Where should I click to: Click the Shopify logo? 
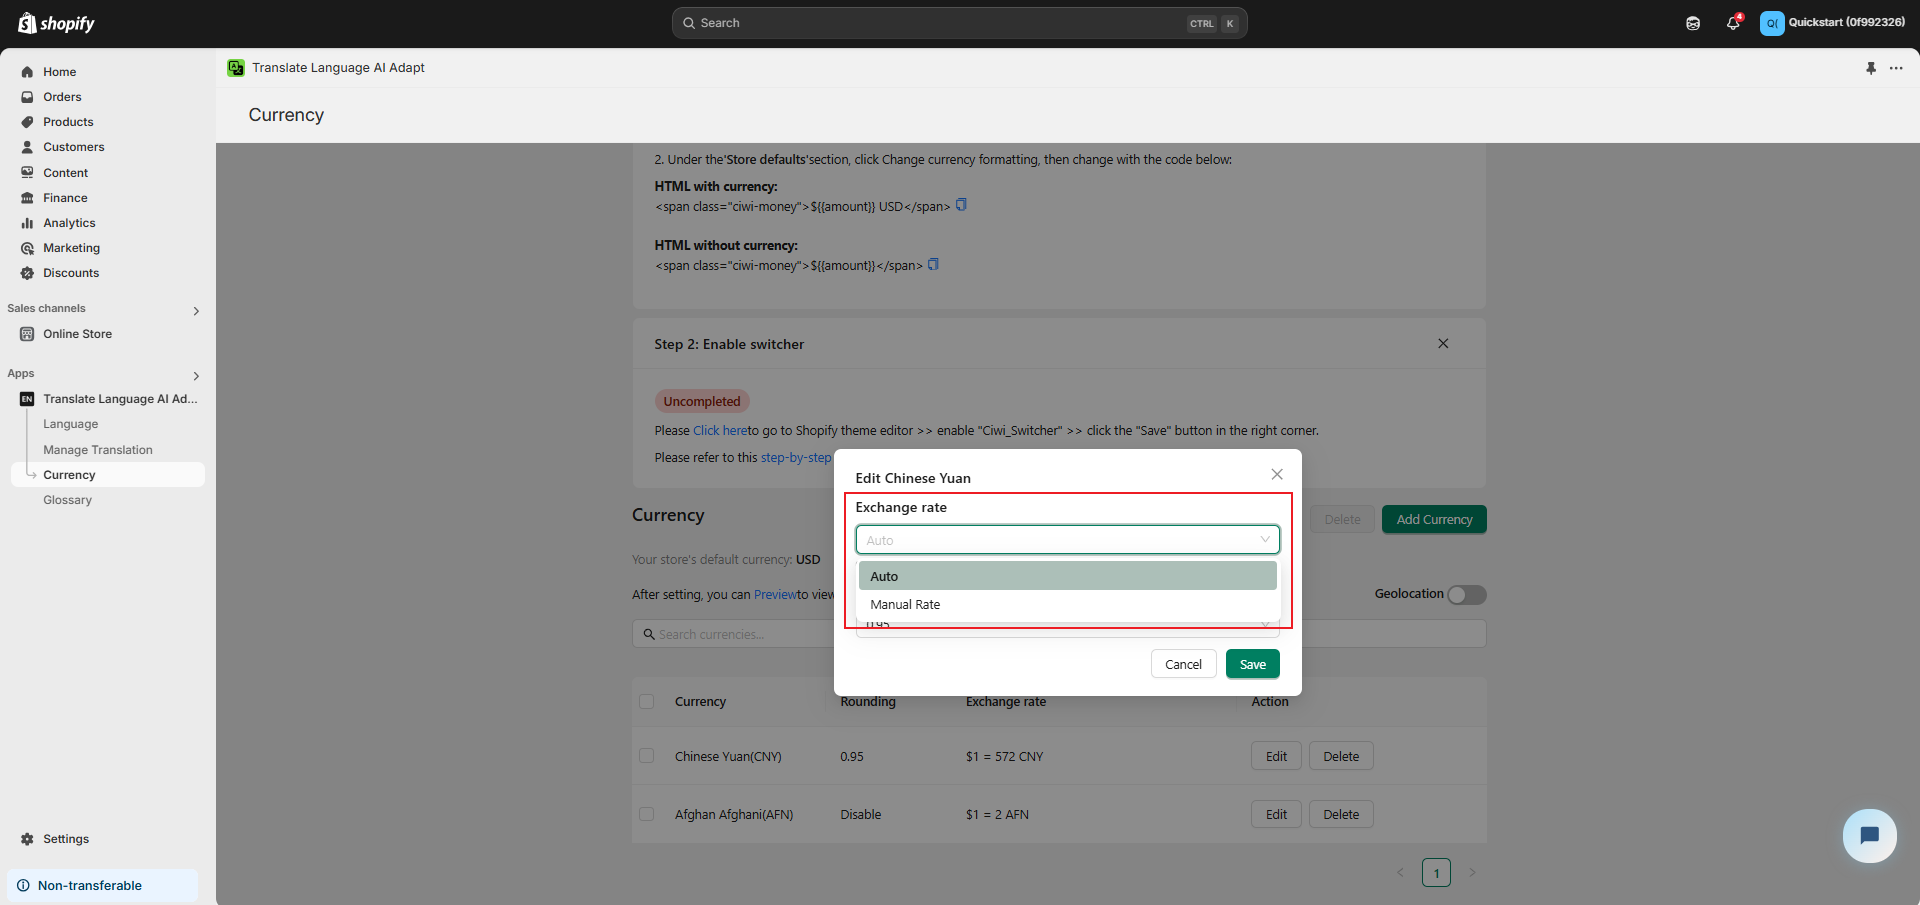coord(56,23)
